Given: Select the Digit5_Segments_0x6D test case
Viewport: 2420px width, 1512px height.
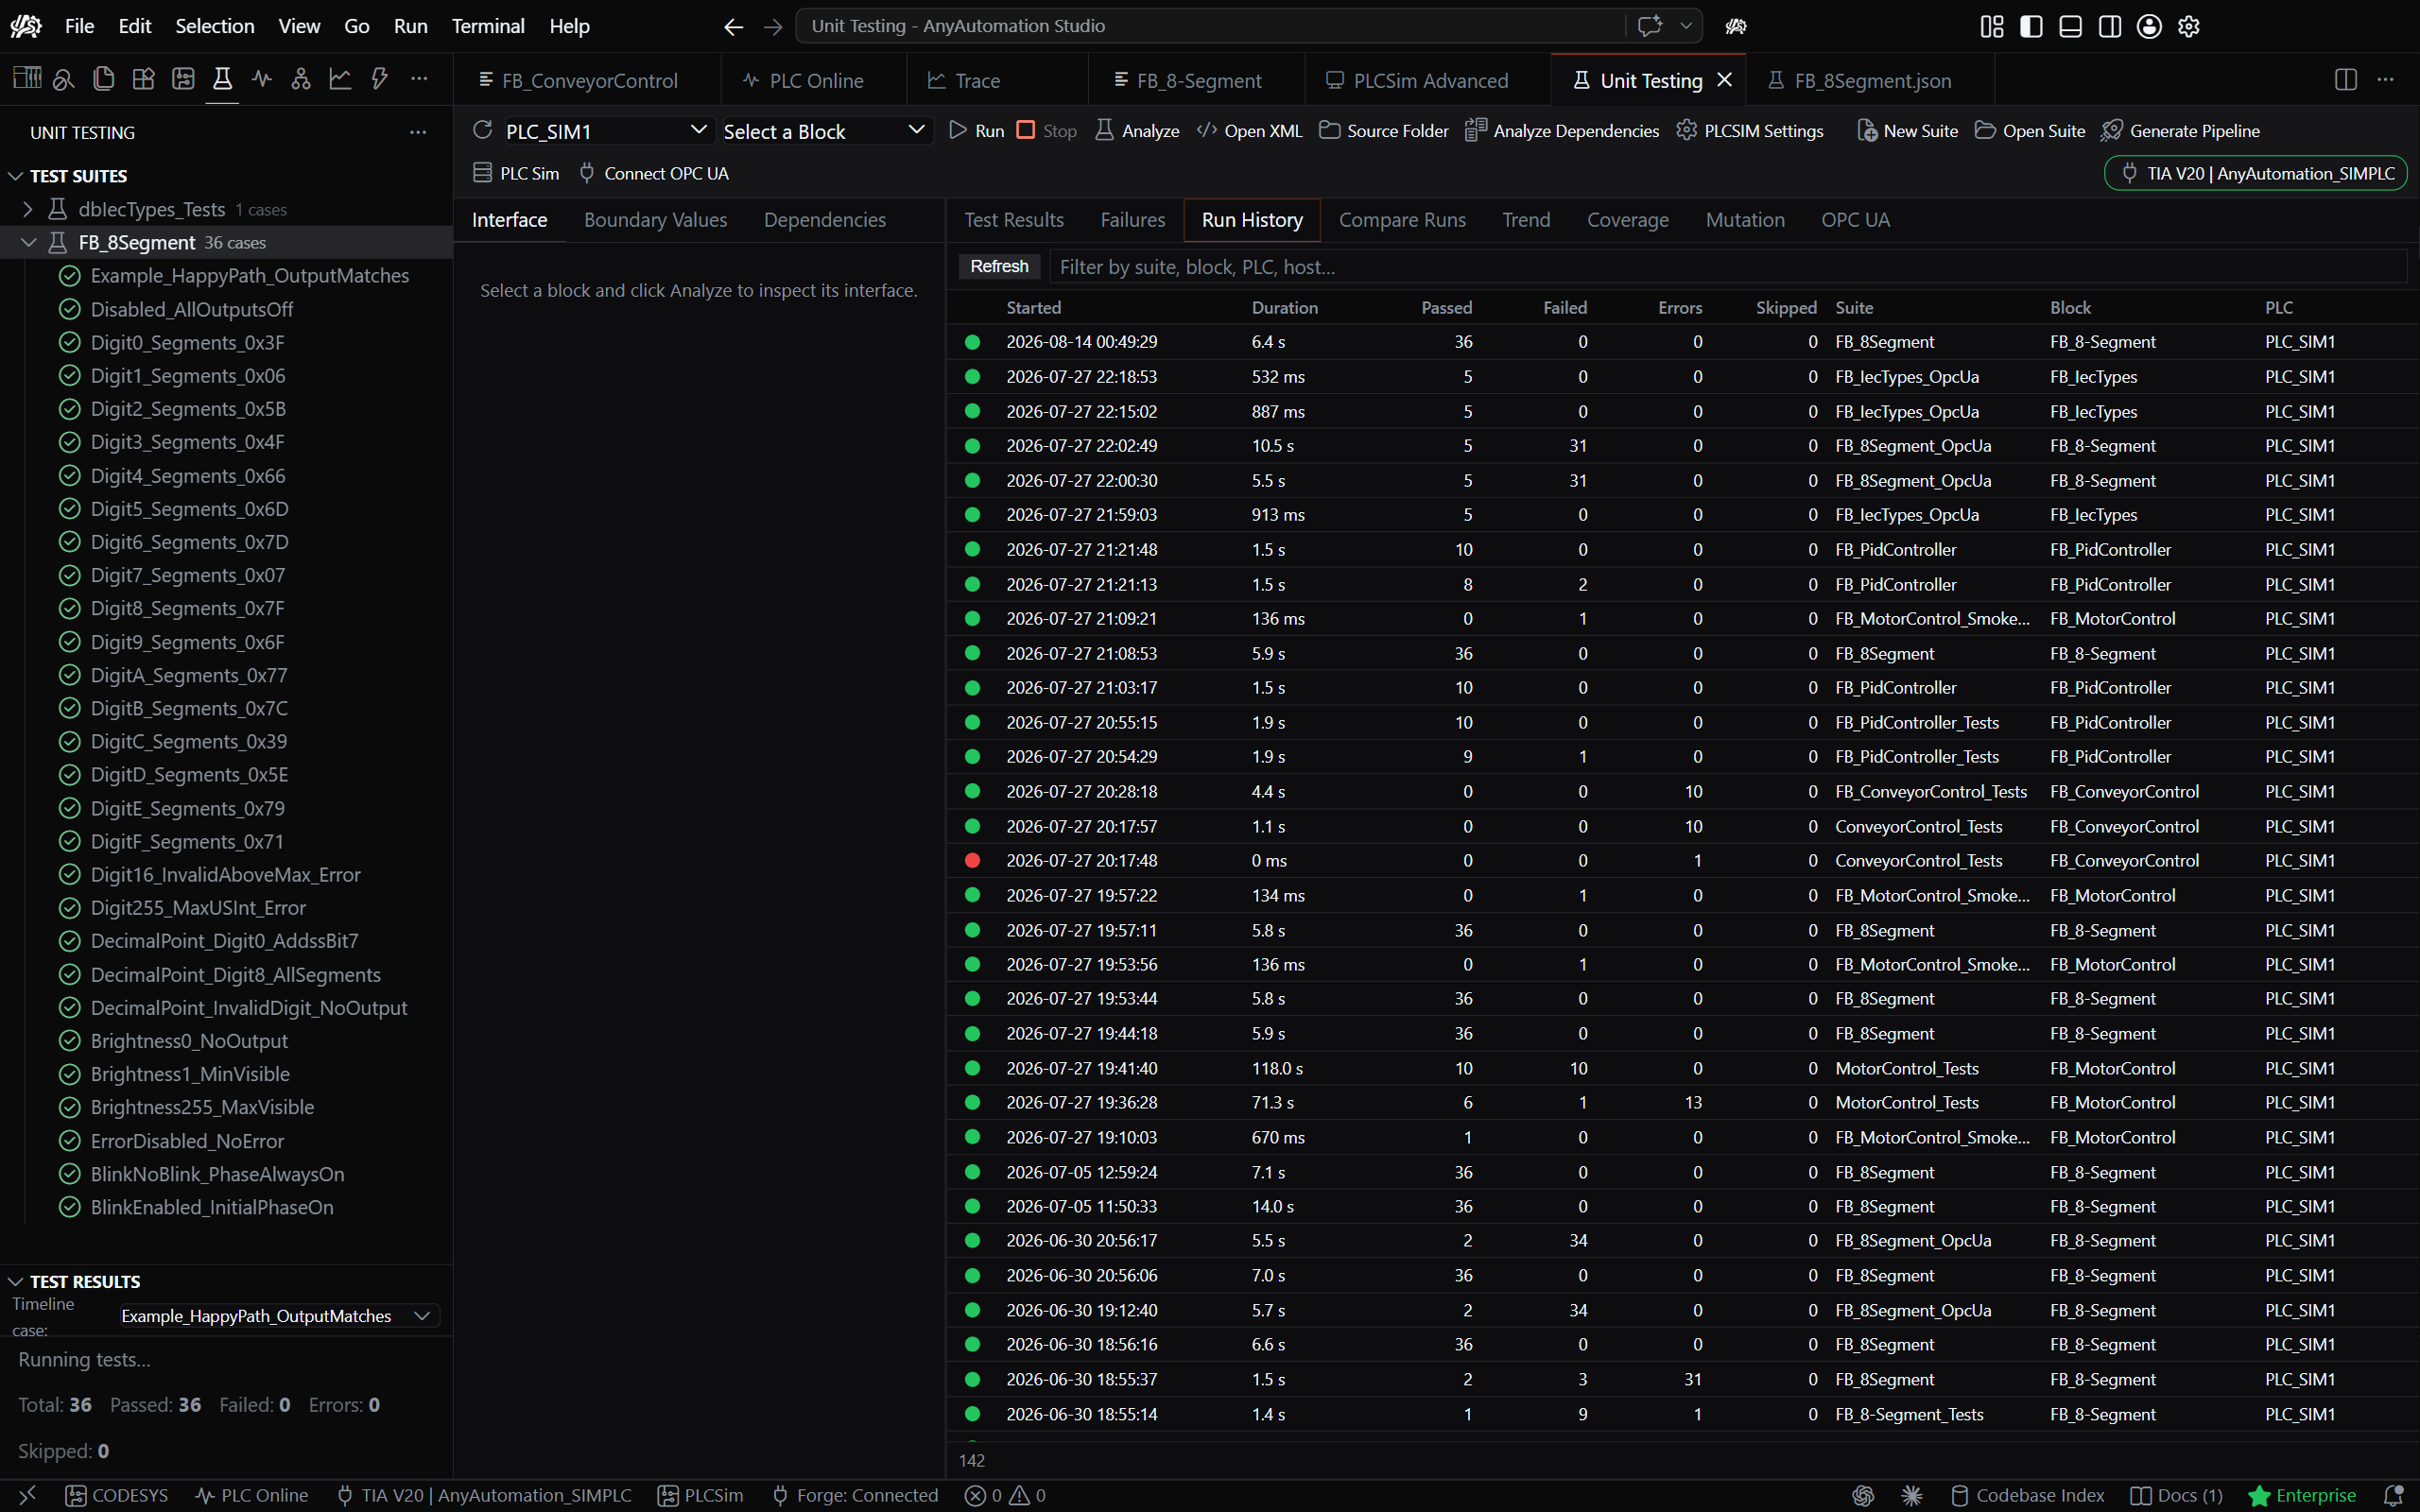Looking at the screenshot, I should [x=189, y=509].
